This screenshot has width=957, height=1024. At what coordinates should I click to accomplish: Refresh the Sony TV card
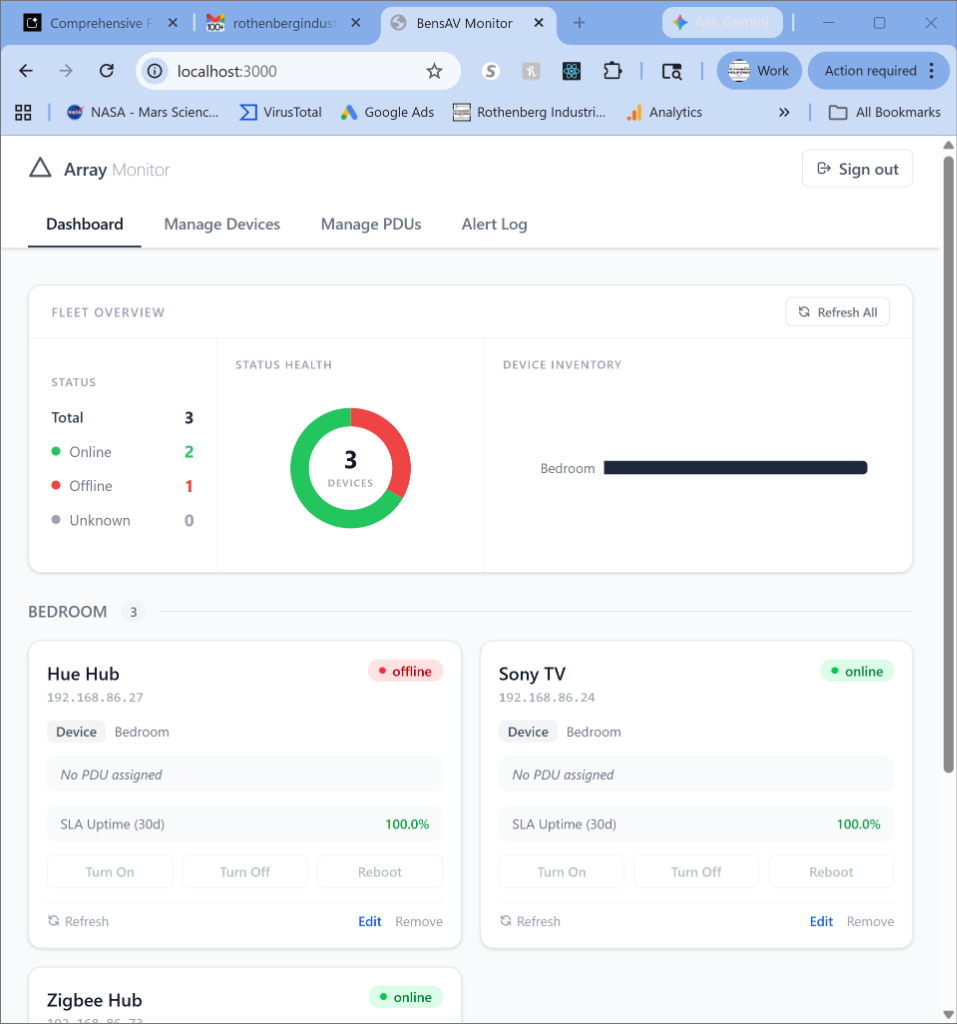[530, 921]
